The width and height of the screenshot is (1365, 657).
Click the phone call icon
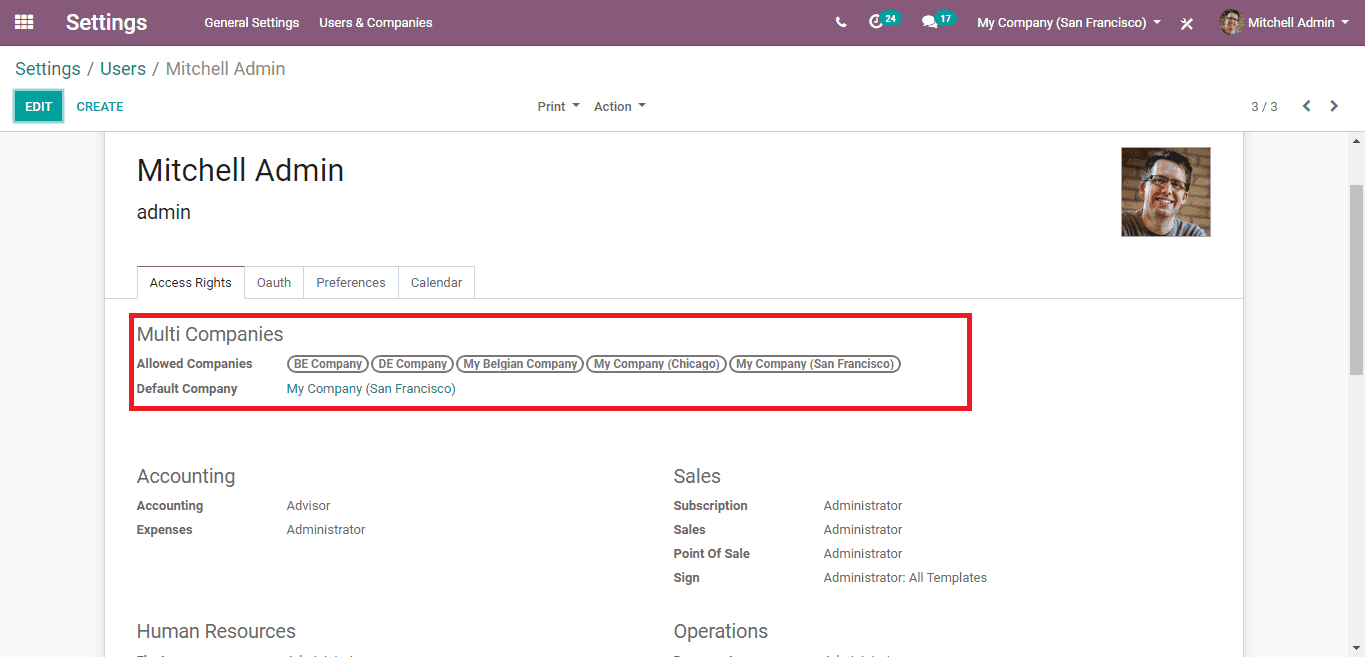841,22
